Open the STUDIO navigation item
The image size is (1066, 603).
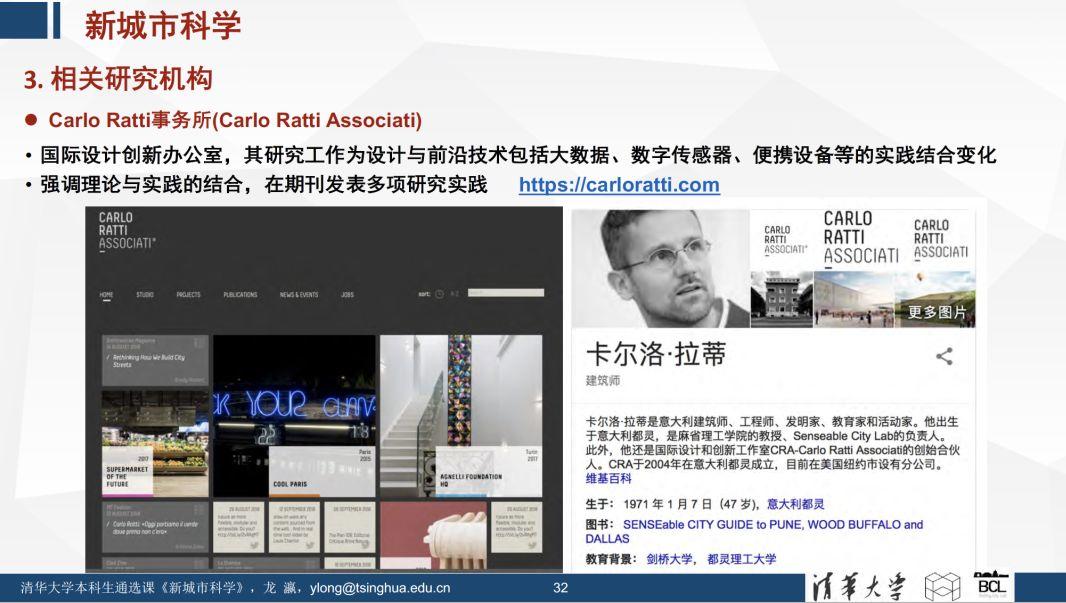pos(145,295)
